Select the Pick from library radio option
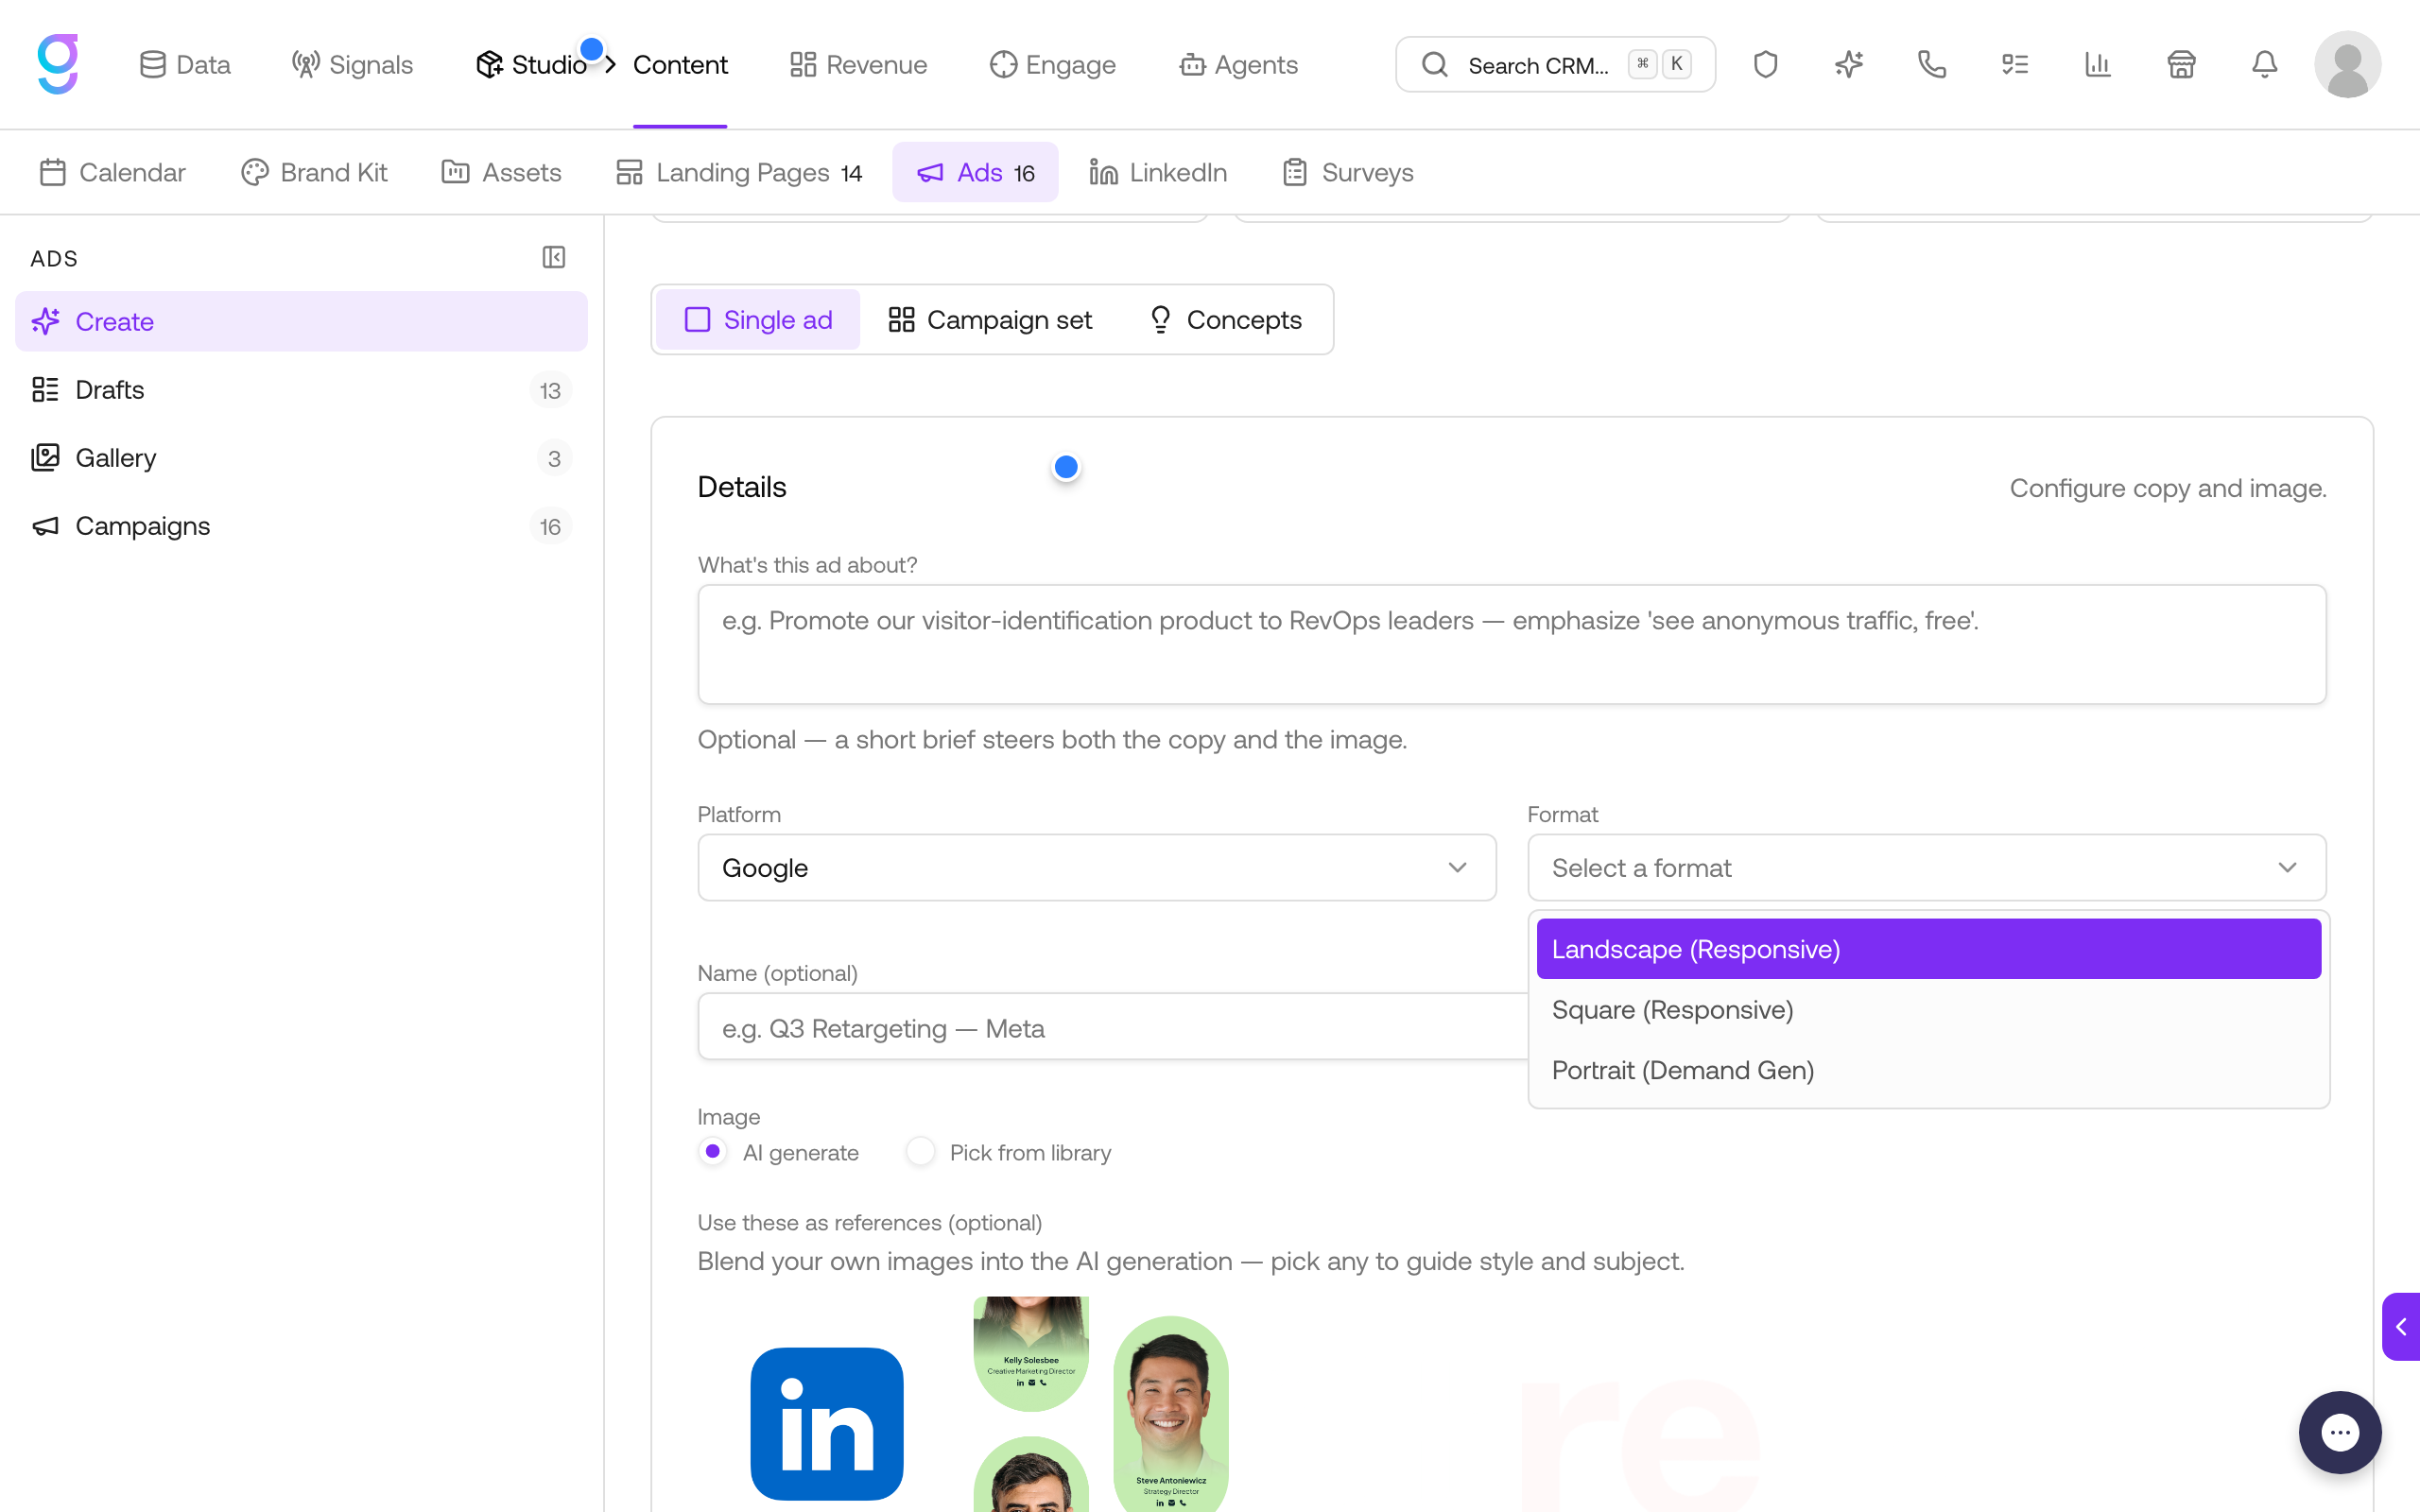Viewport: 2420px width, 1512px height. [920, 1152]
